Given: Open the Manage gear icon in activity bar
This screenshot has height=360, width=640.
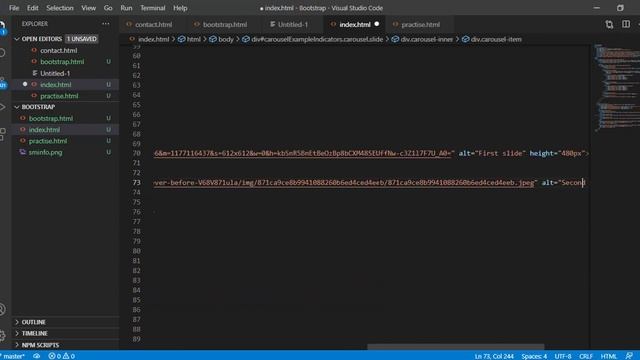Looking at the screenshot, I should click(2, 336).
